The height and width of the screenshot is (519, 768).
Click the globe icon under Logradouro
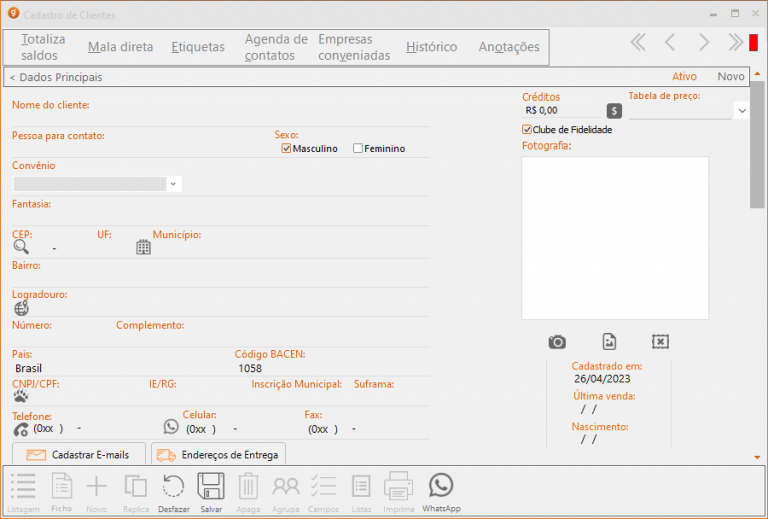pos(21,308)
